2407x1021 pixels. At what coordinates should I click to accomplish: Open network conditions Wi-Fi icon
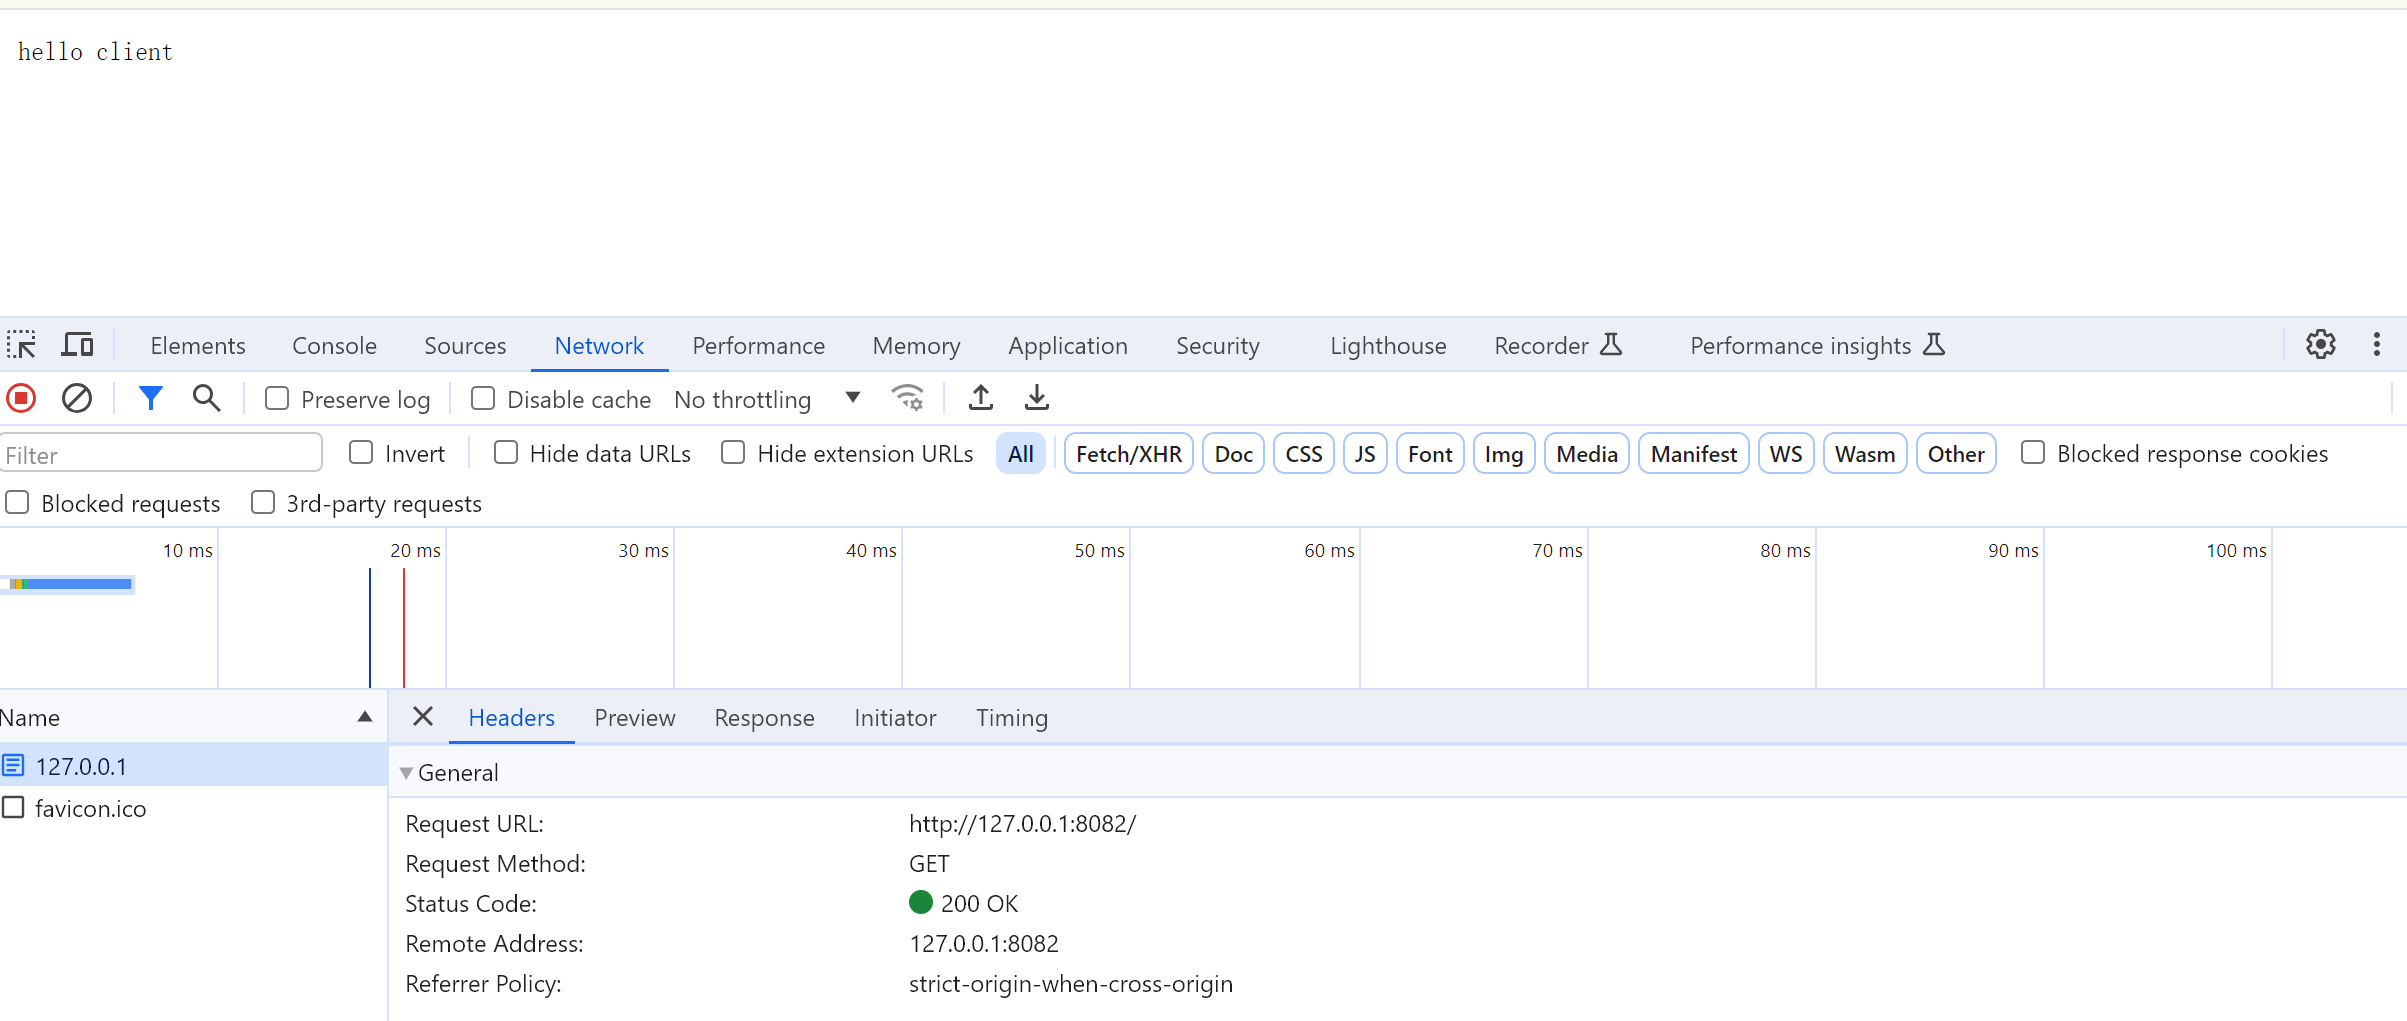click(907, 399)
